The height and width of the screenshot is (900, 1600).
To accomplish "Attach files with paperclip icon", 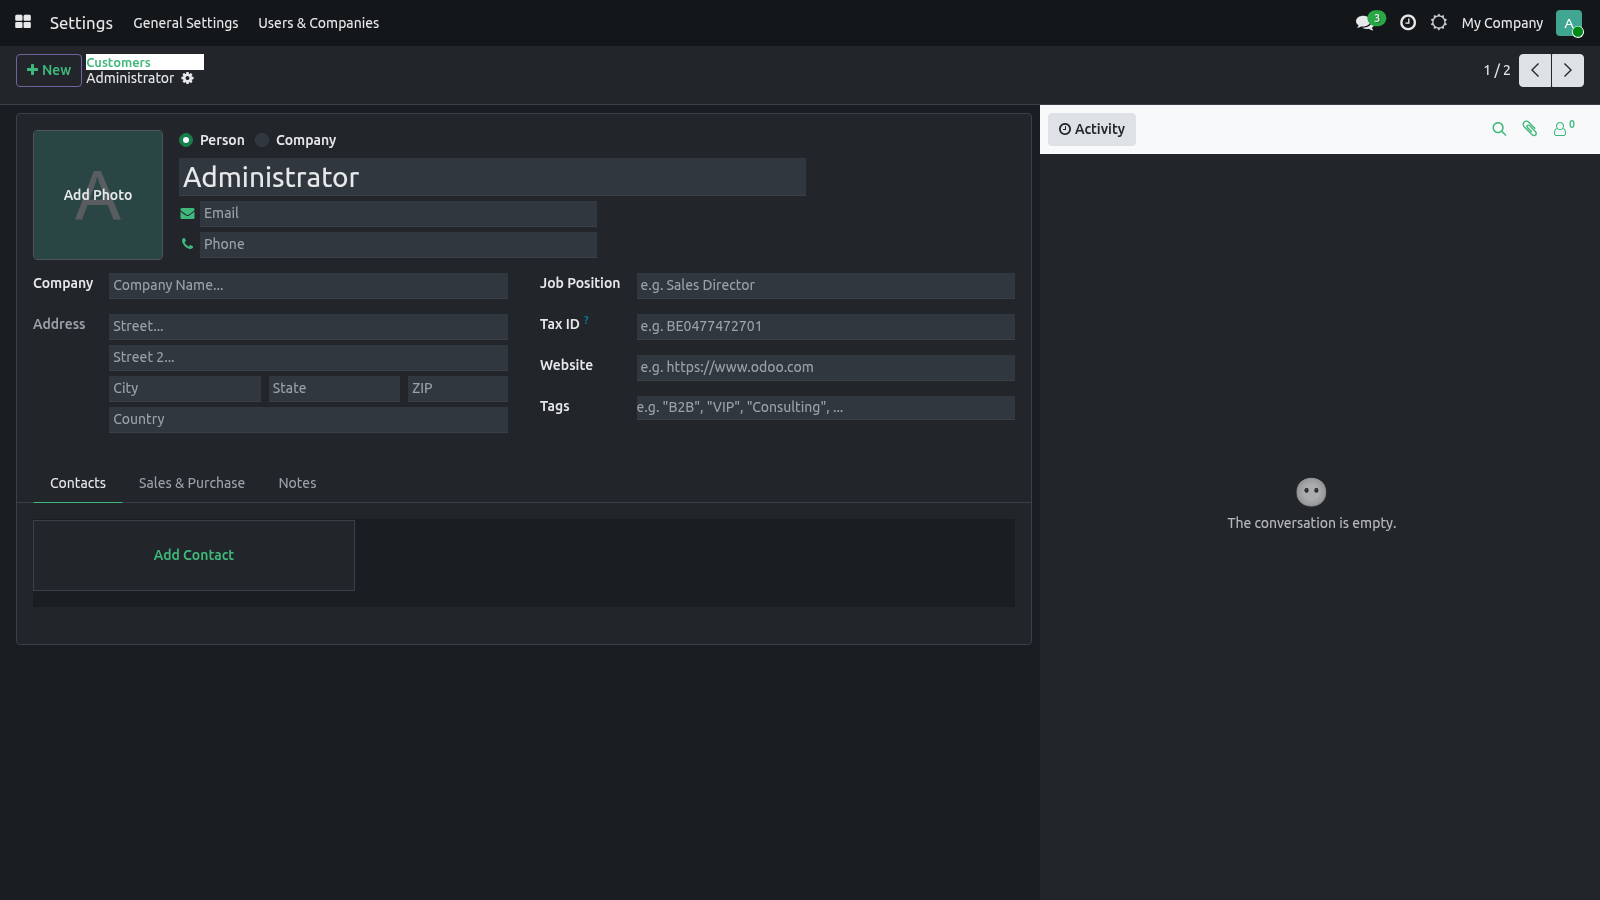I will [1530, 129].
